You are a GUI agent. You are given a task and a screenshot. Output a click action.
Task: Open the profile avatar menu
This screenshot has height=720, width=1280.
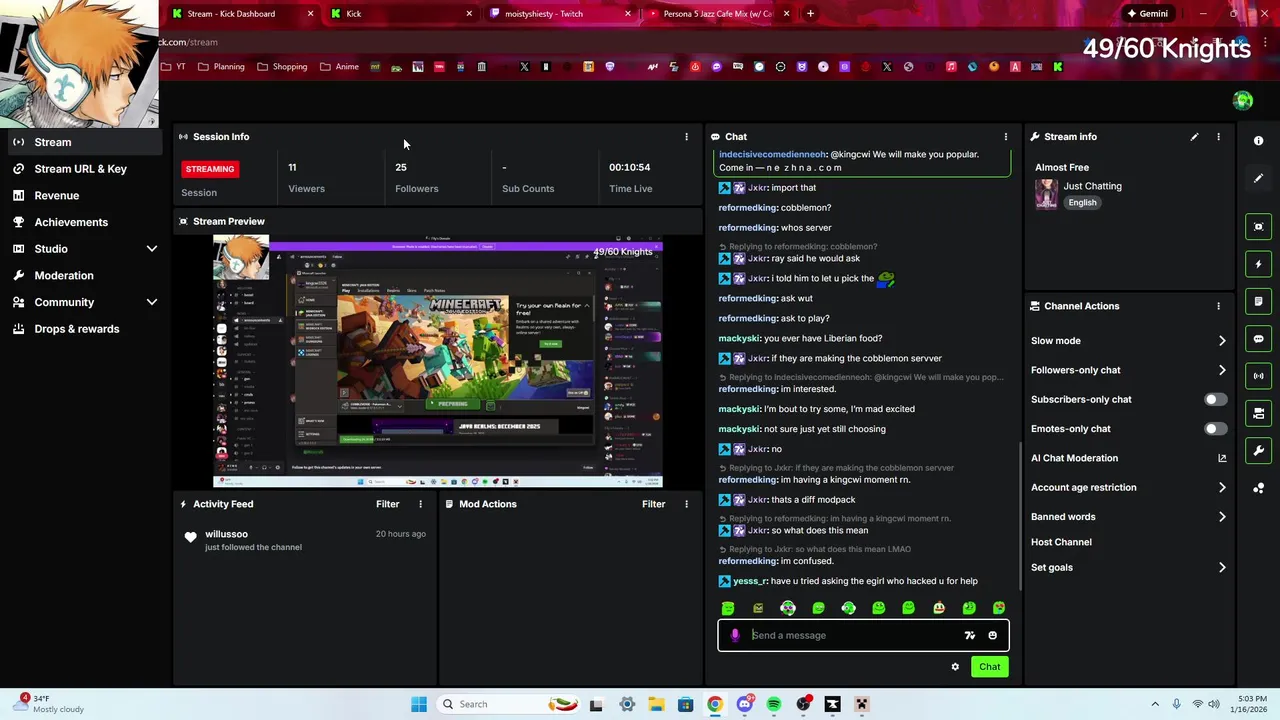tap(1243, 100)
